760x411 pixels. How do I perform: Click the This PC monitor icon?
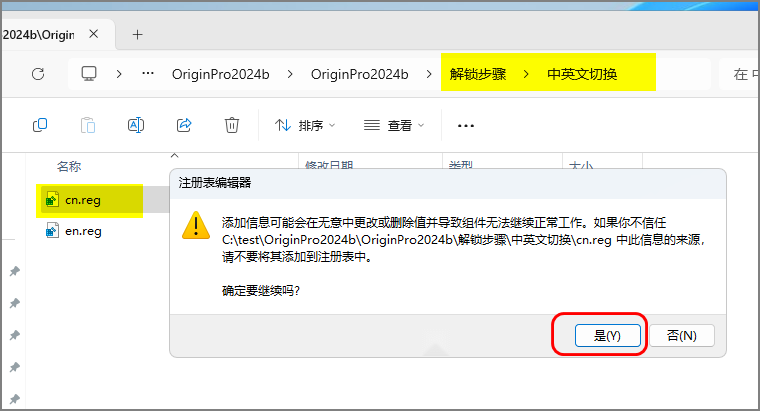click(x=89, y=74)
